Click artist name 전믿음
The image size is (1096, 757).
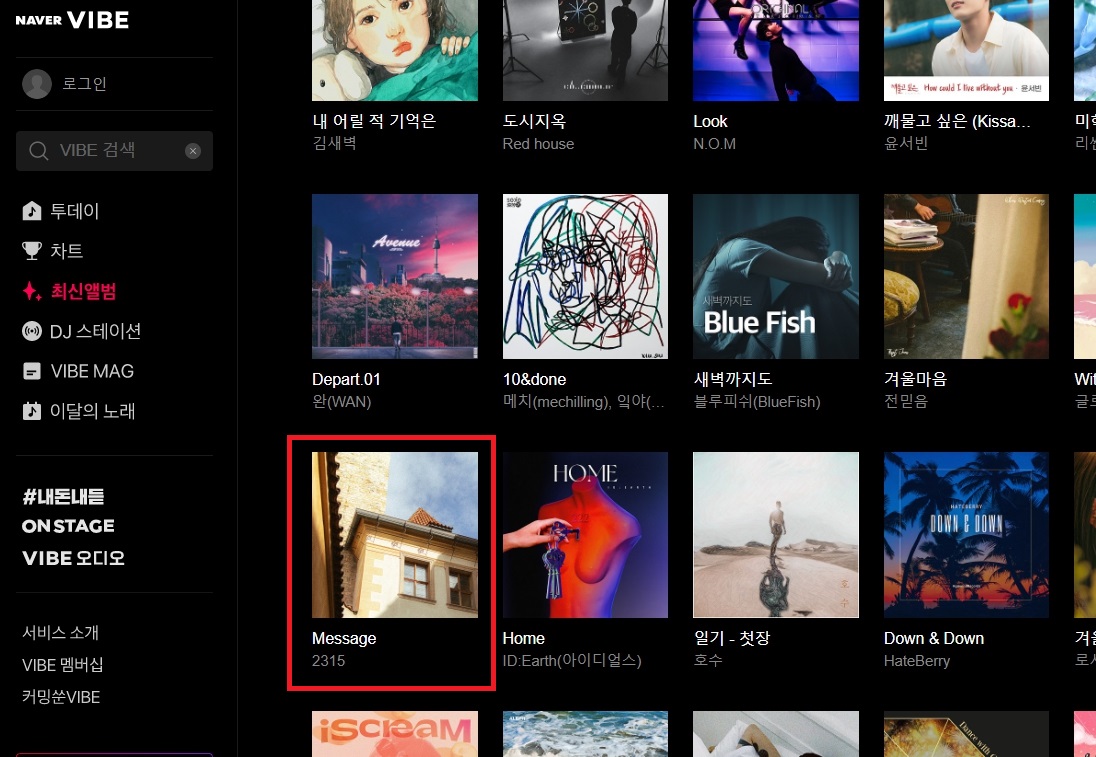[906, 401]
